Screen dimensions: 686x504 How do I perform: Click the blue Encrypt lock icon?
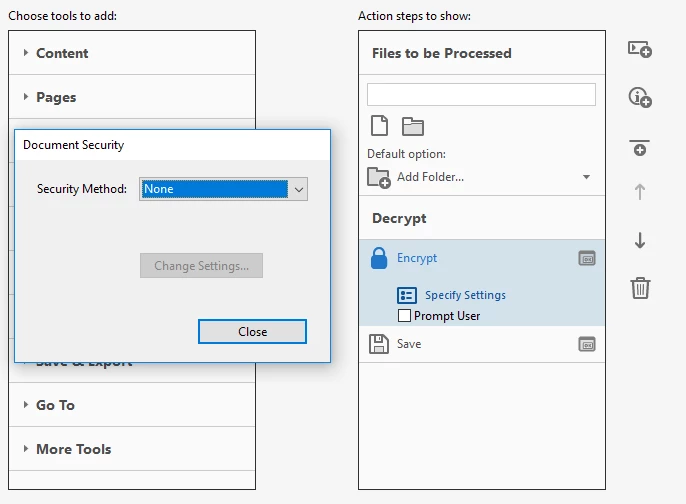(379, 258)
